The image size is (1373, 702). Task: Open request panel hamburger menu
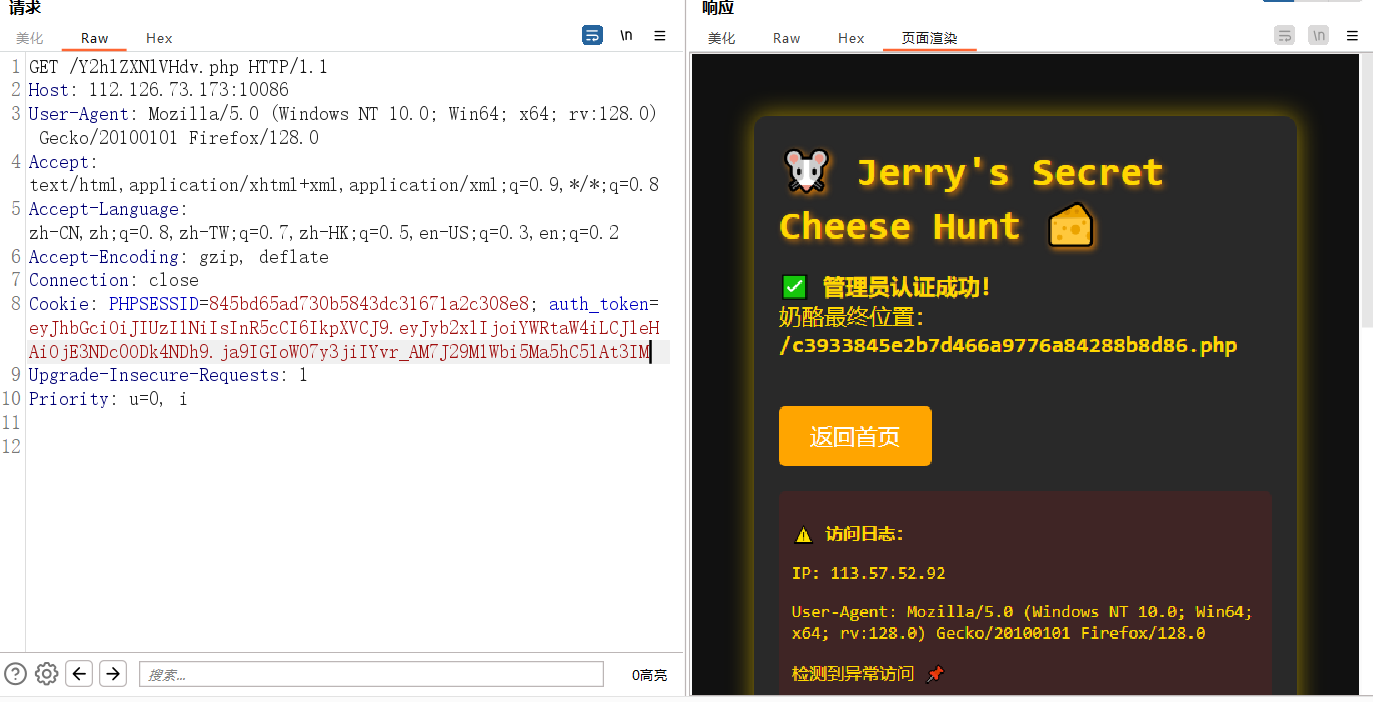point(660,35)
